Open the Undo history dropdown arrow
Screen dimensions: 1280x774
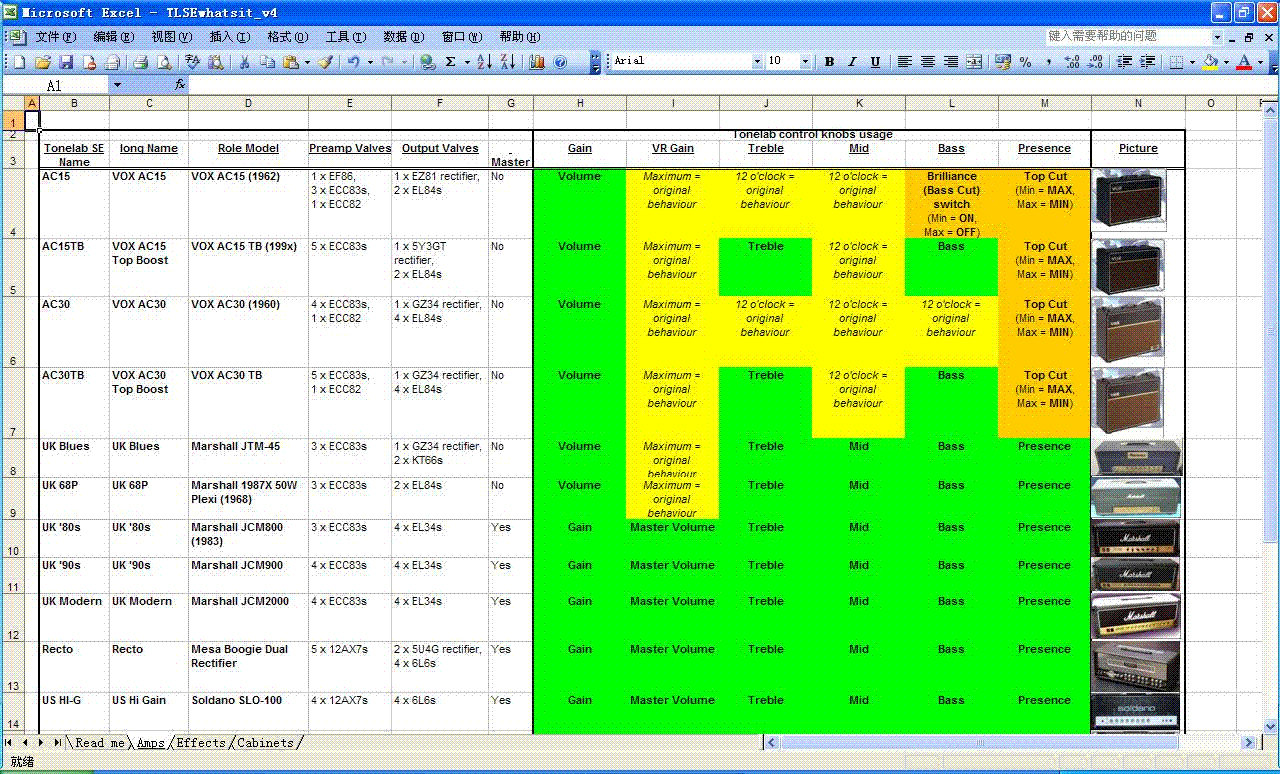pos(370,62)
